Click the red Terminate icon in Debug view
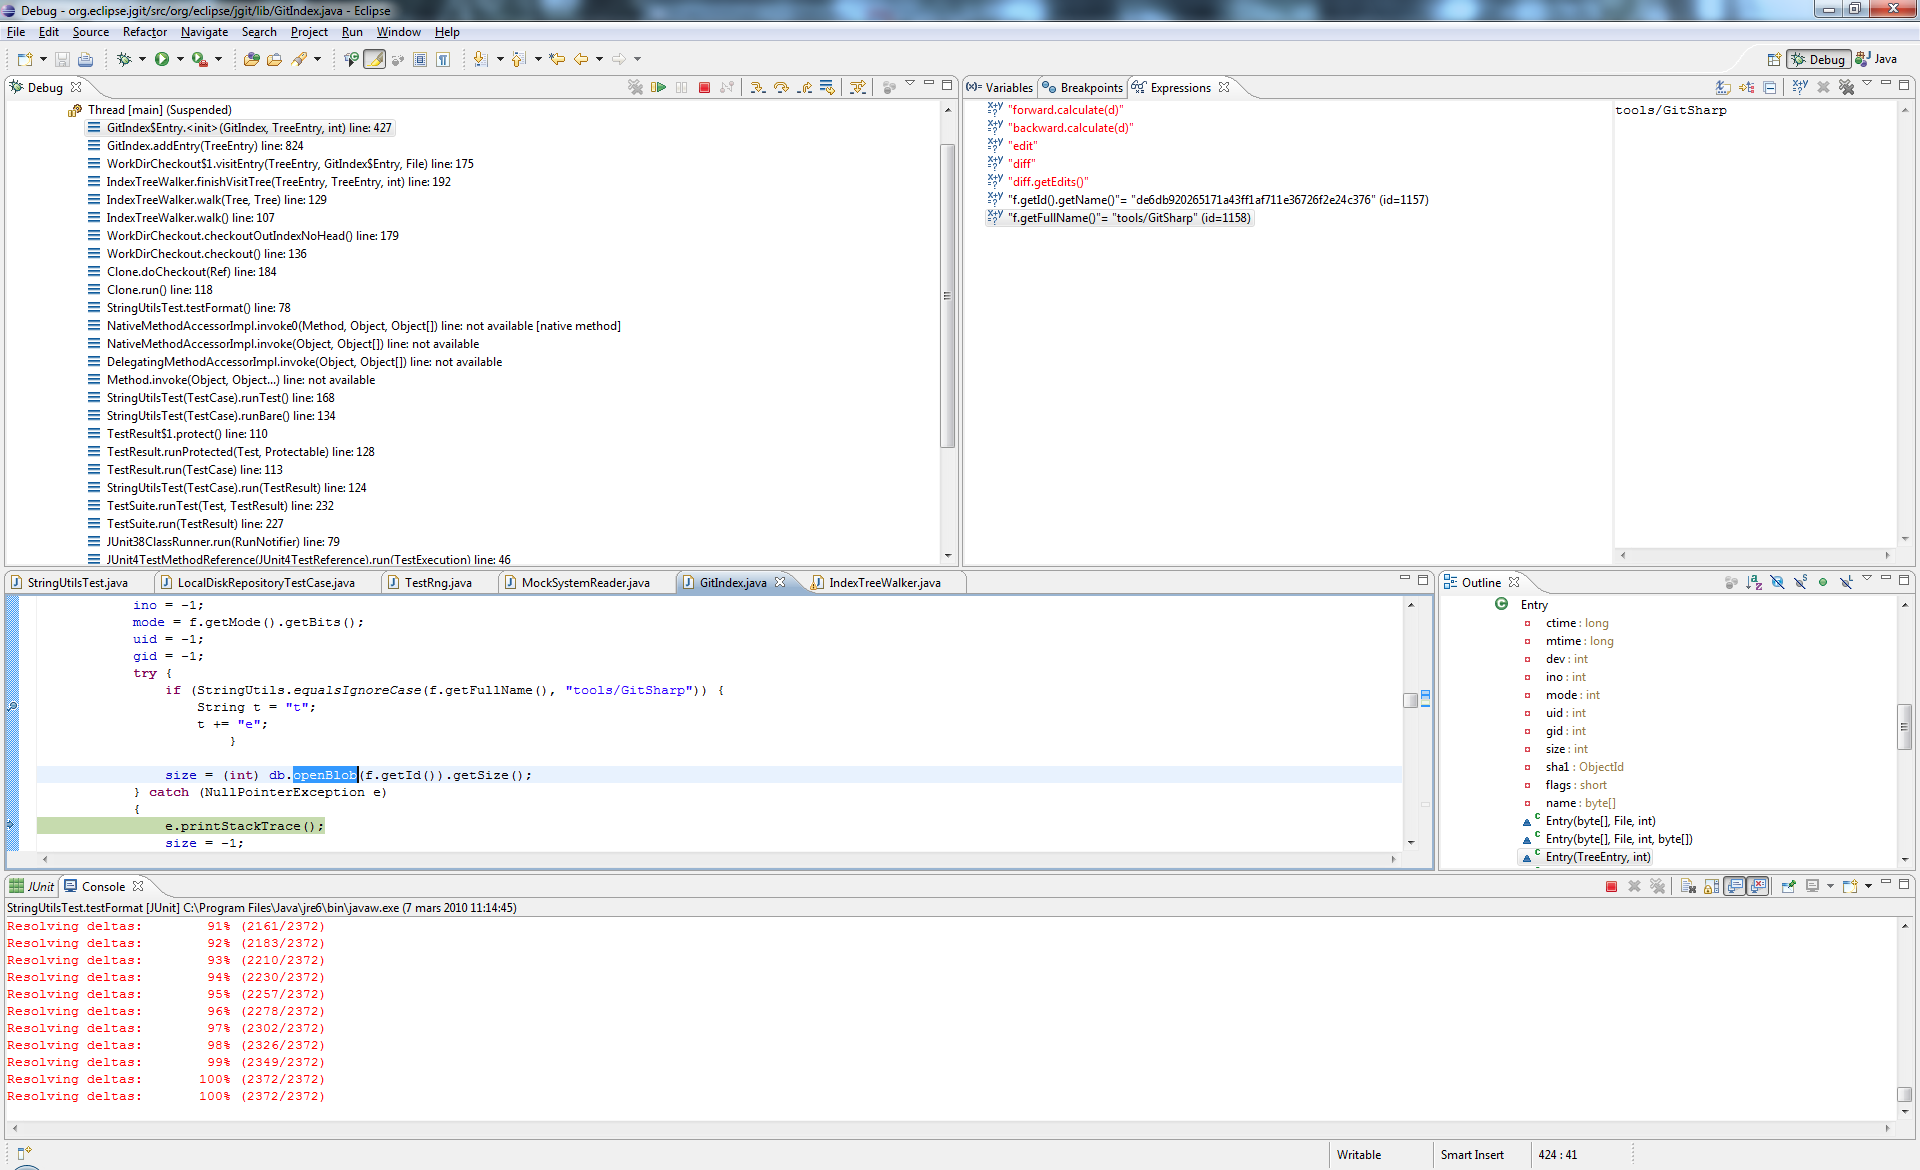 click(704, 88)
